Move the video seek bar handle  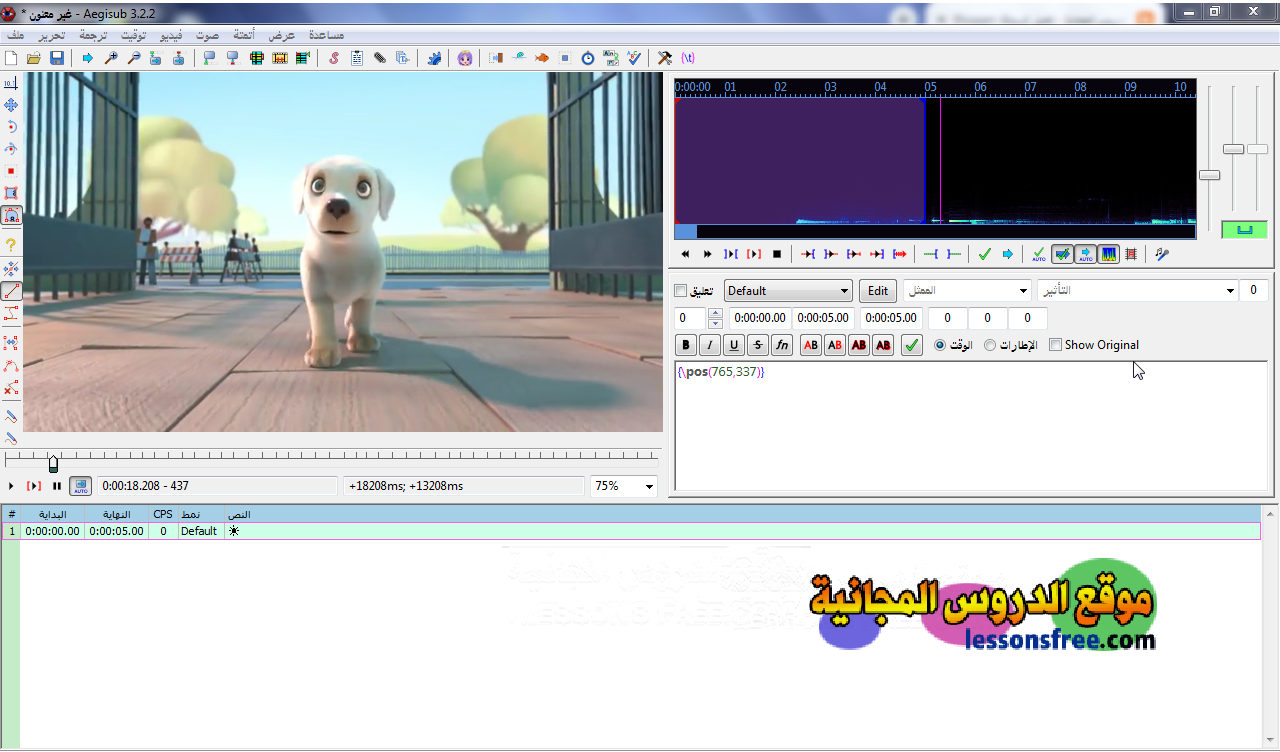pos(53,463)
